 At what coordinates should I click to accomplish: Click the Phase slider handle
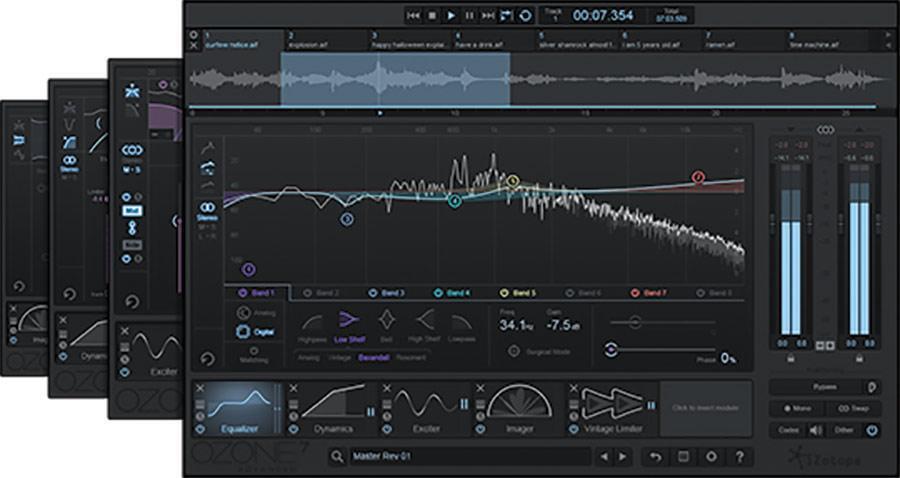coord(612,349)
